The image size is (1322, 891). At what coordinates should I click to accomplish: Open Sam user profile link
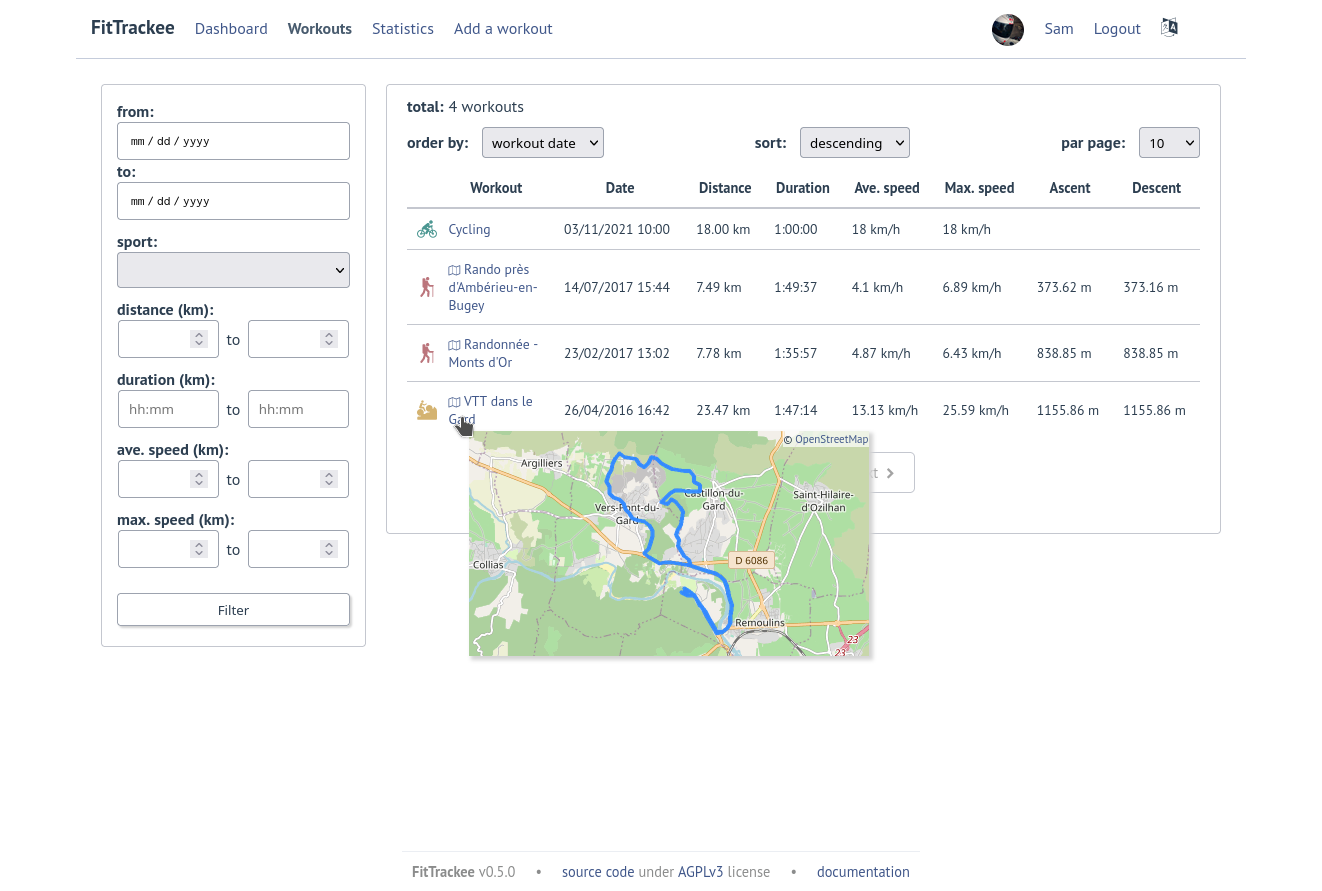click(x=1059, y=29)
